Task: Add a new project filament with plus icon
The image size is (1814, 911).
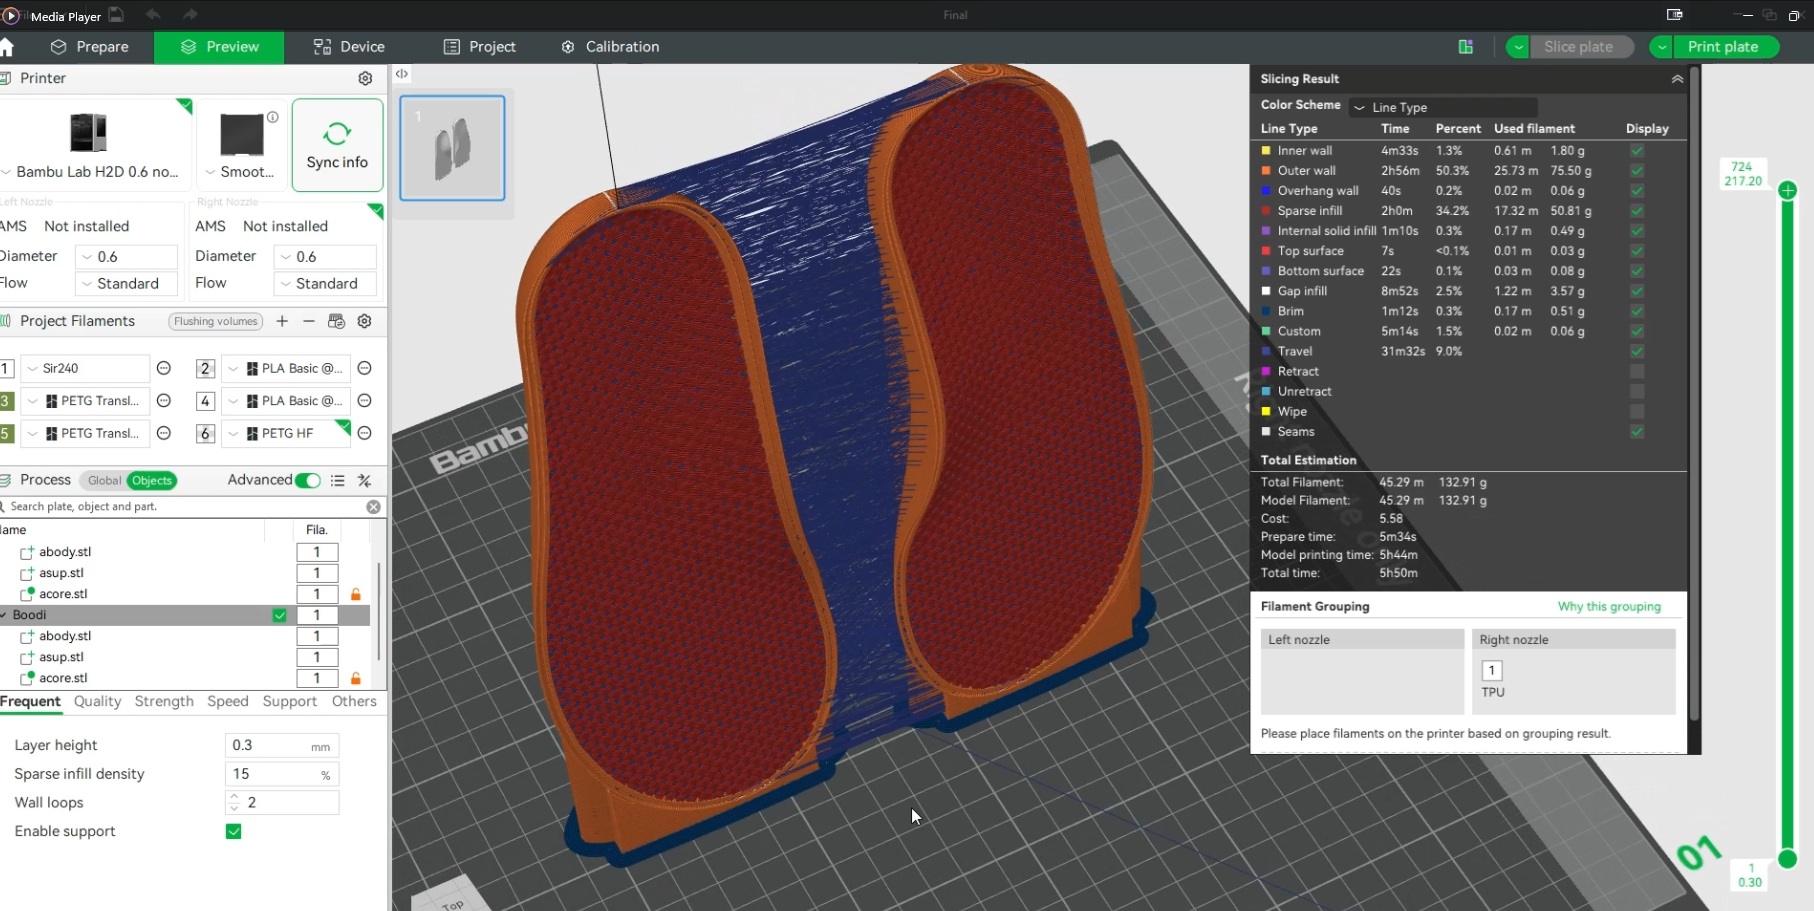Action: (x=282, y=321)
